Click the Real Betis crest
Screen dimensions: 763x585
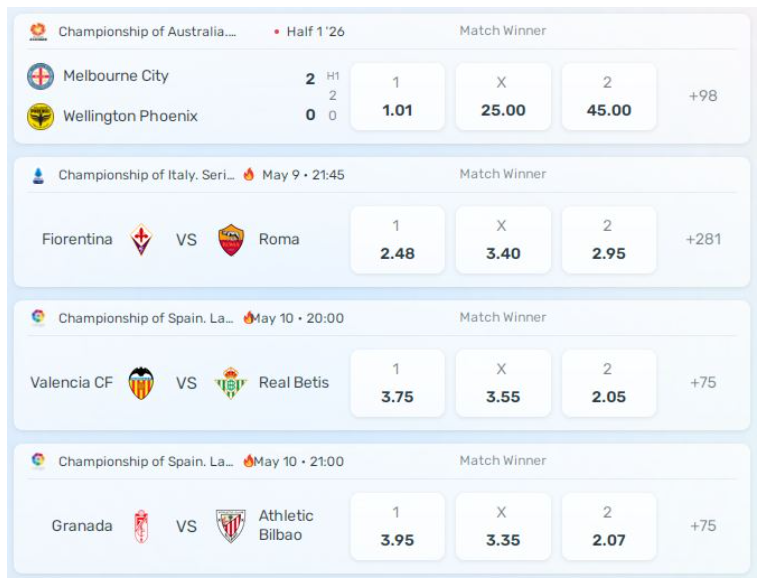(x=231, y=383)
